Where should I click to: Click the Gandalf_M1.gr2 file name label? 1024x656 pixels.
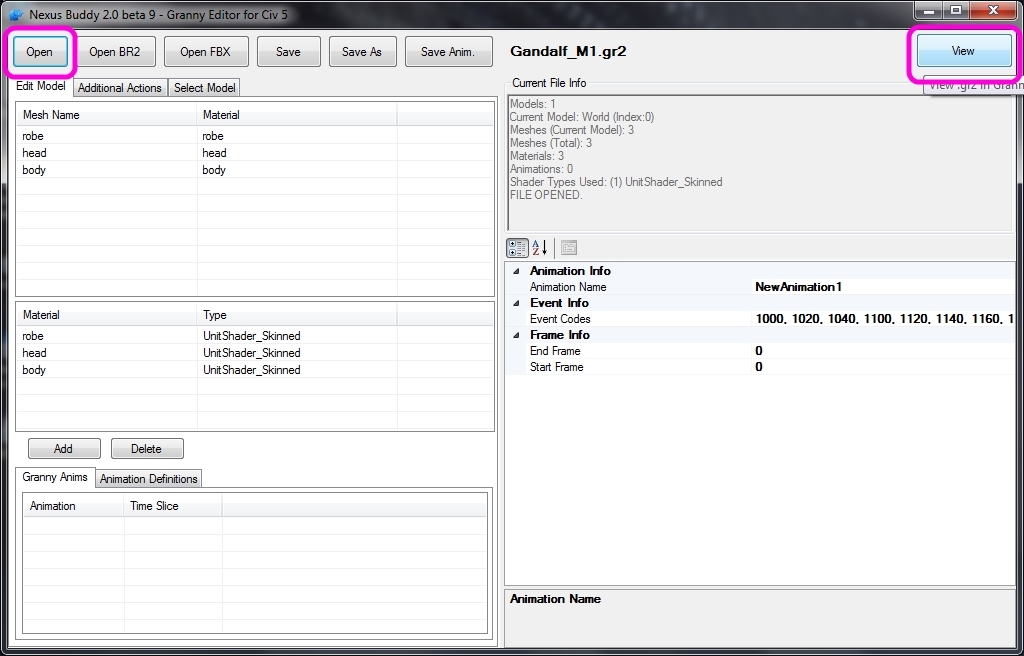[568, 51]
